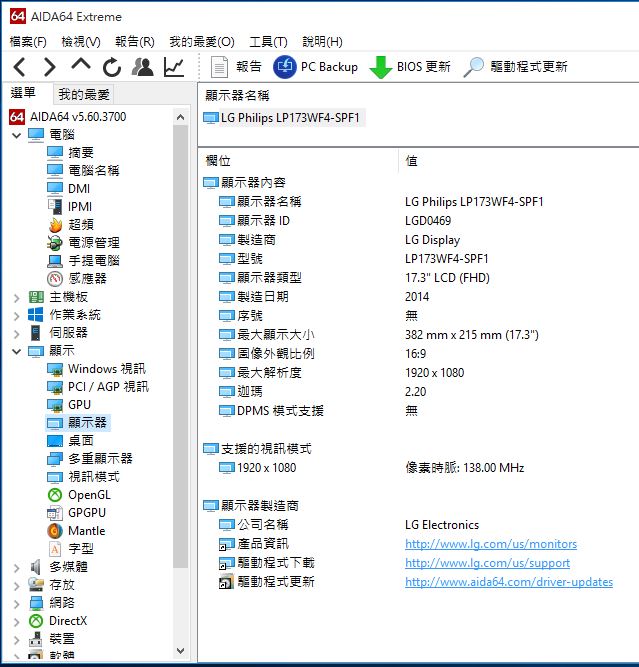Open the 檔案(F) menu

[28, 42]
